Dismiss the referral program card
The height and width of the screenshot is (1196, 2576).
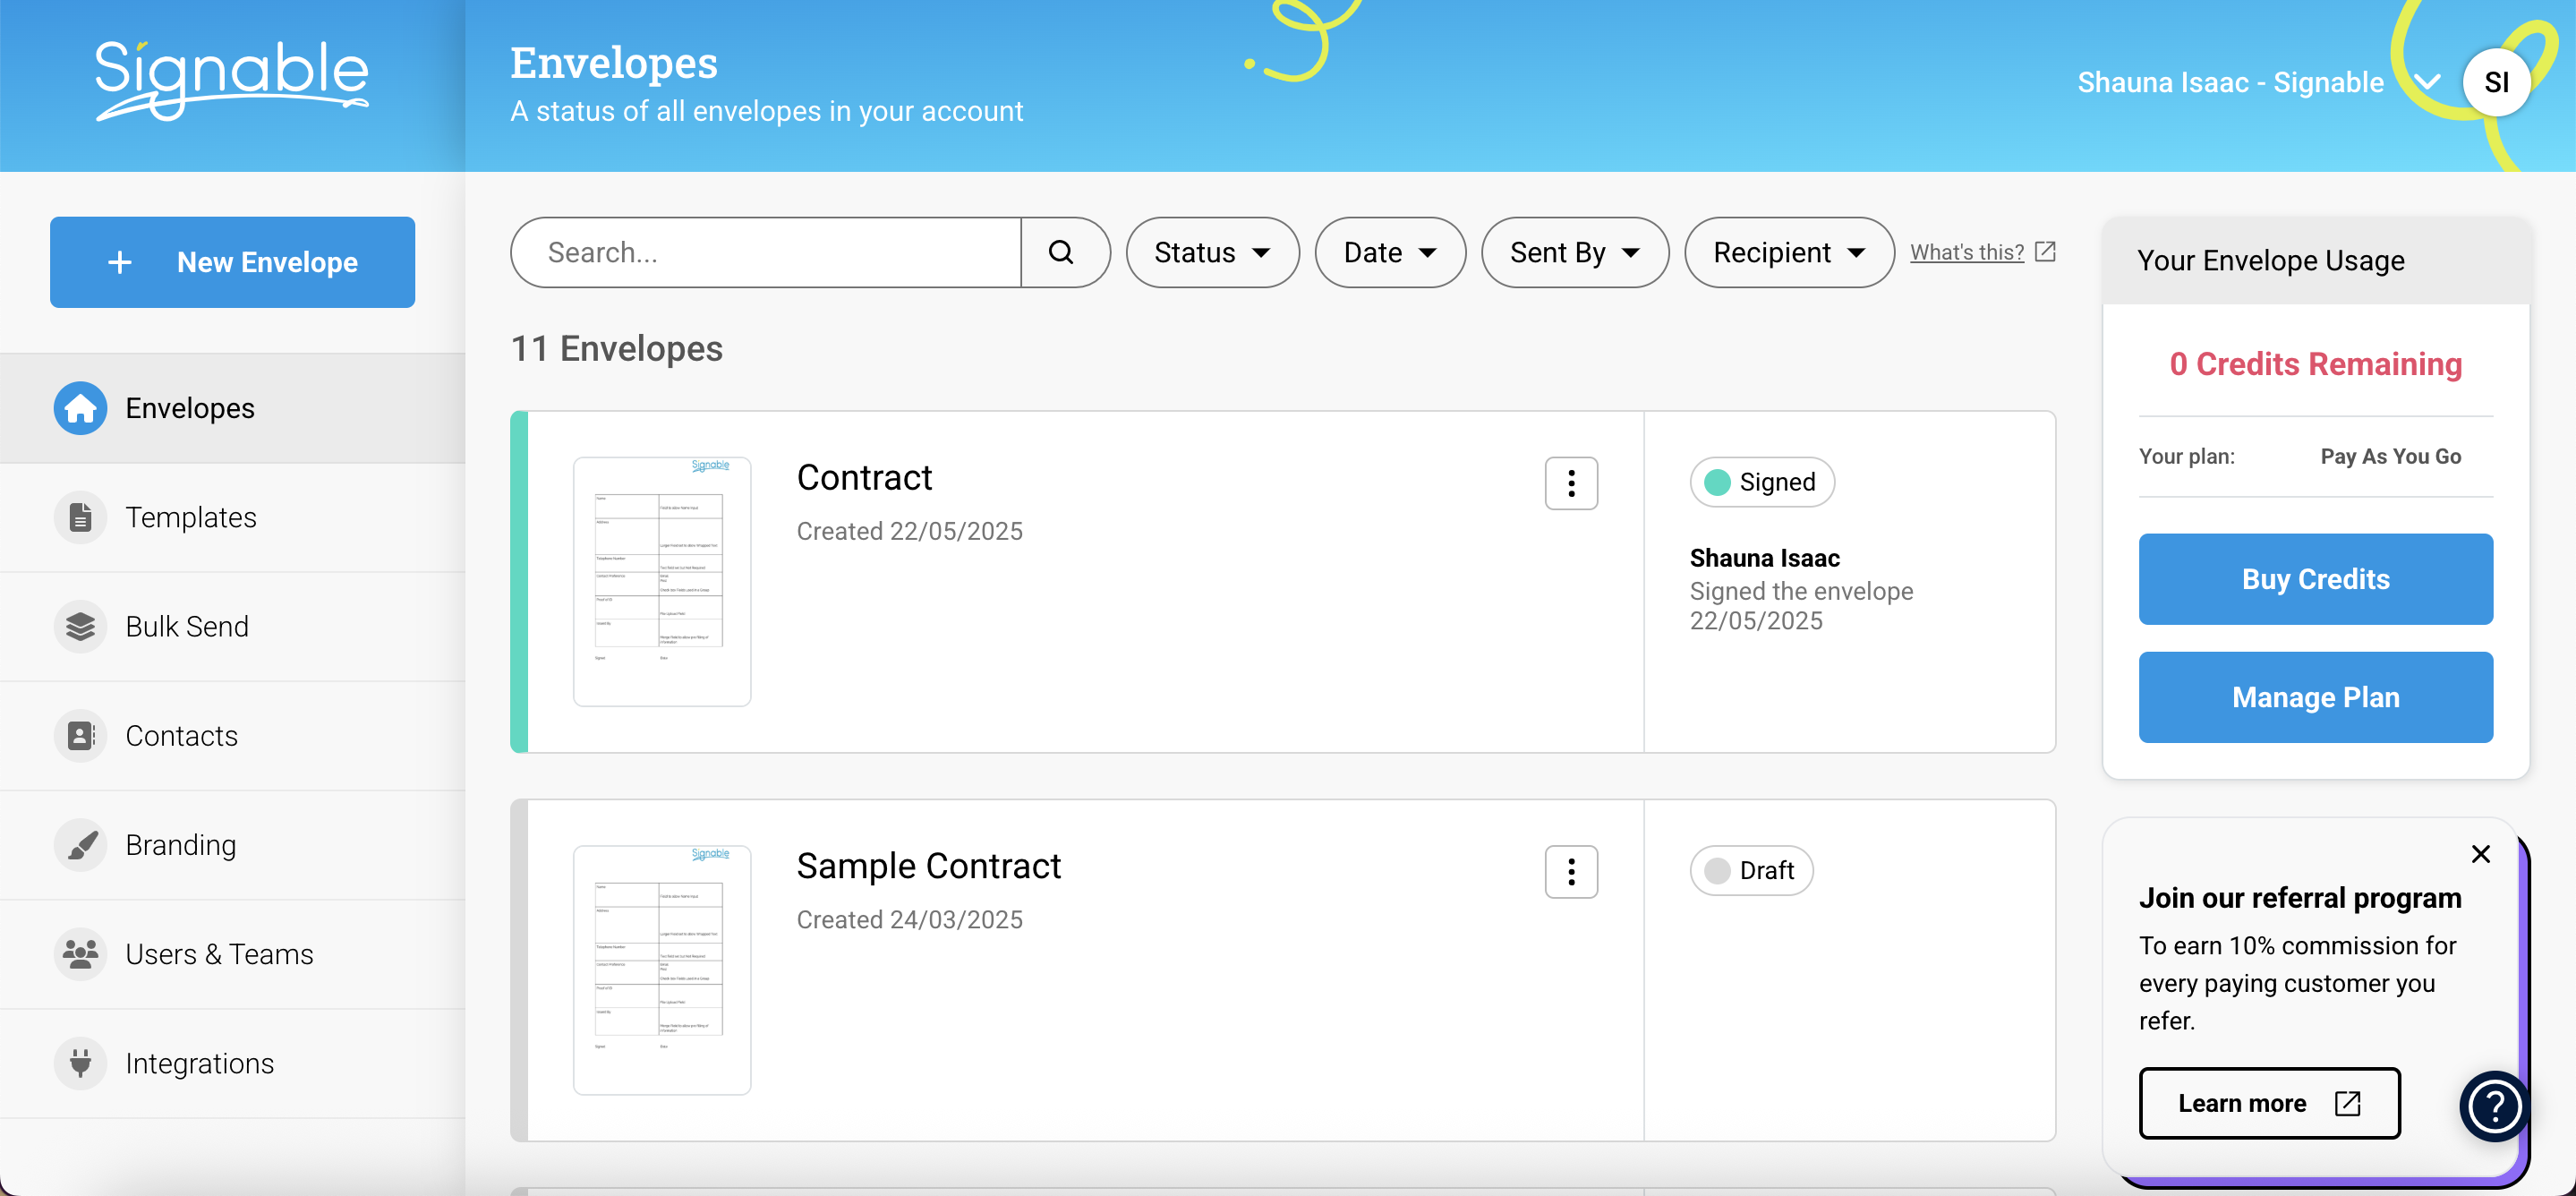point(2480,854)
